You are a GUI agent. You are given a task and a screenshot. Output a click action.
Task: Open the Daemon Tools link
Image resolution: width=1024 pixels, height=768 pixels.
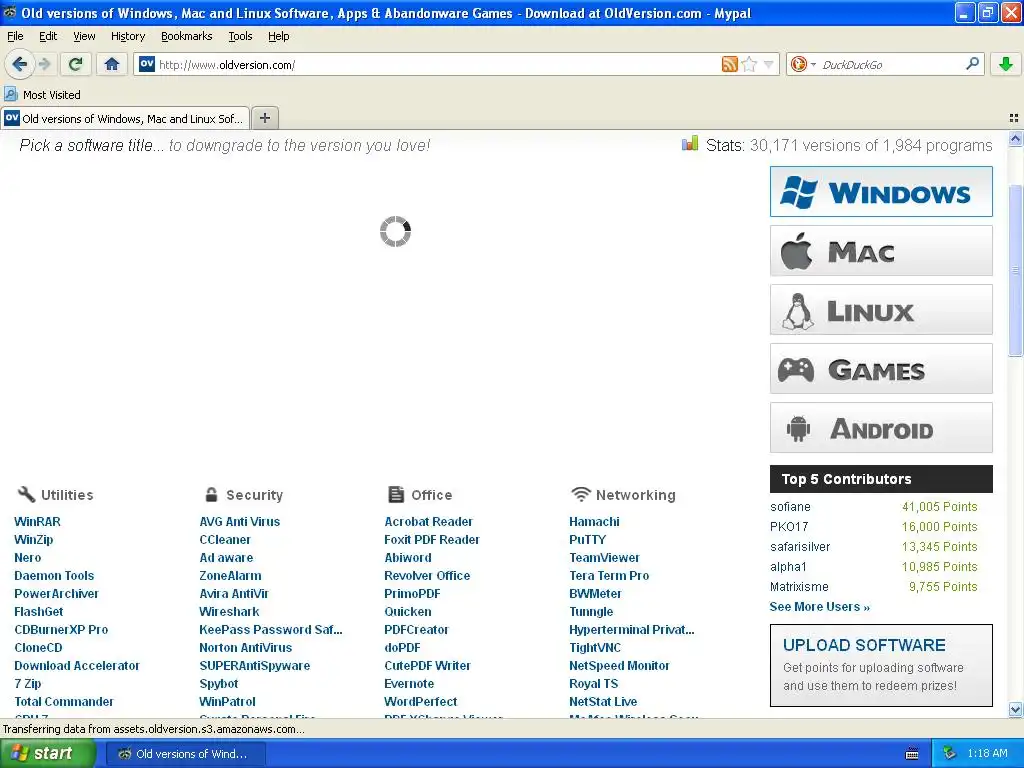[x=54, y=576]
